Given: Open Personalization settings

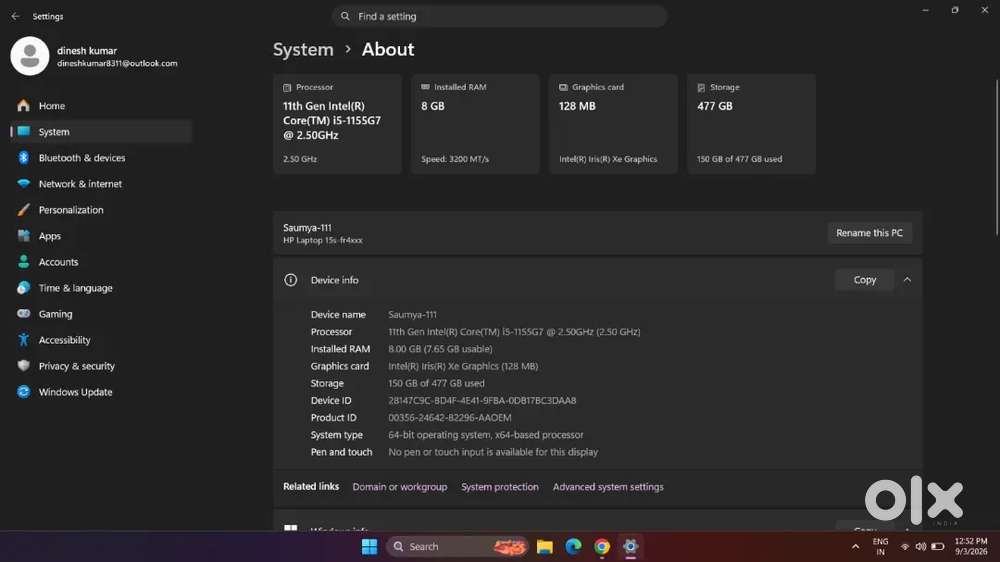Looking at the screenshot, I should coord(71,210).
